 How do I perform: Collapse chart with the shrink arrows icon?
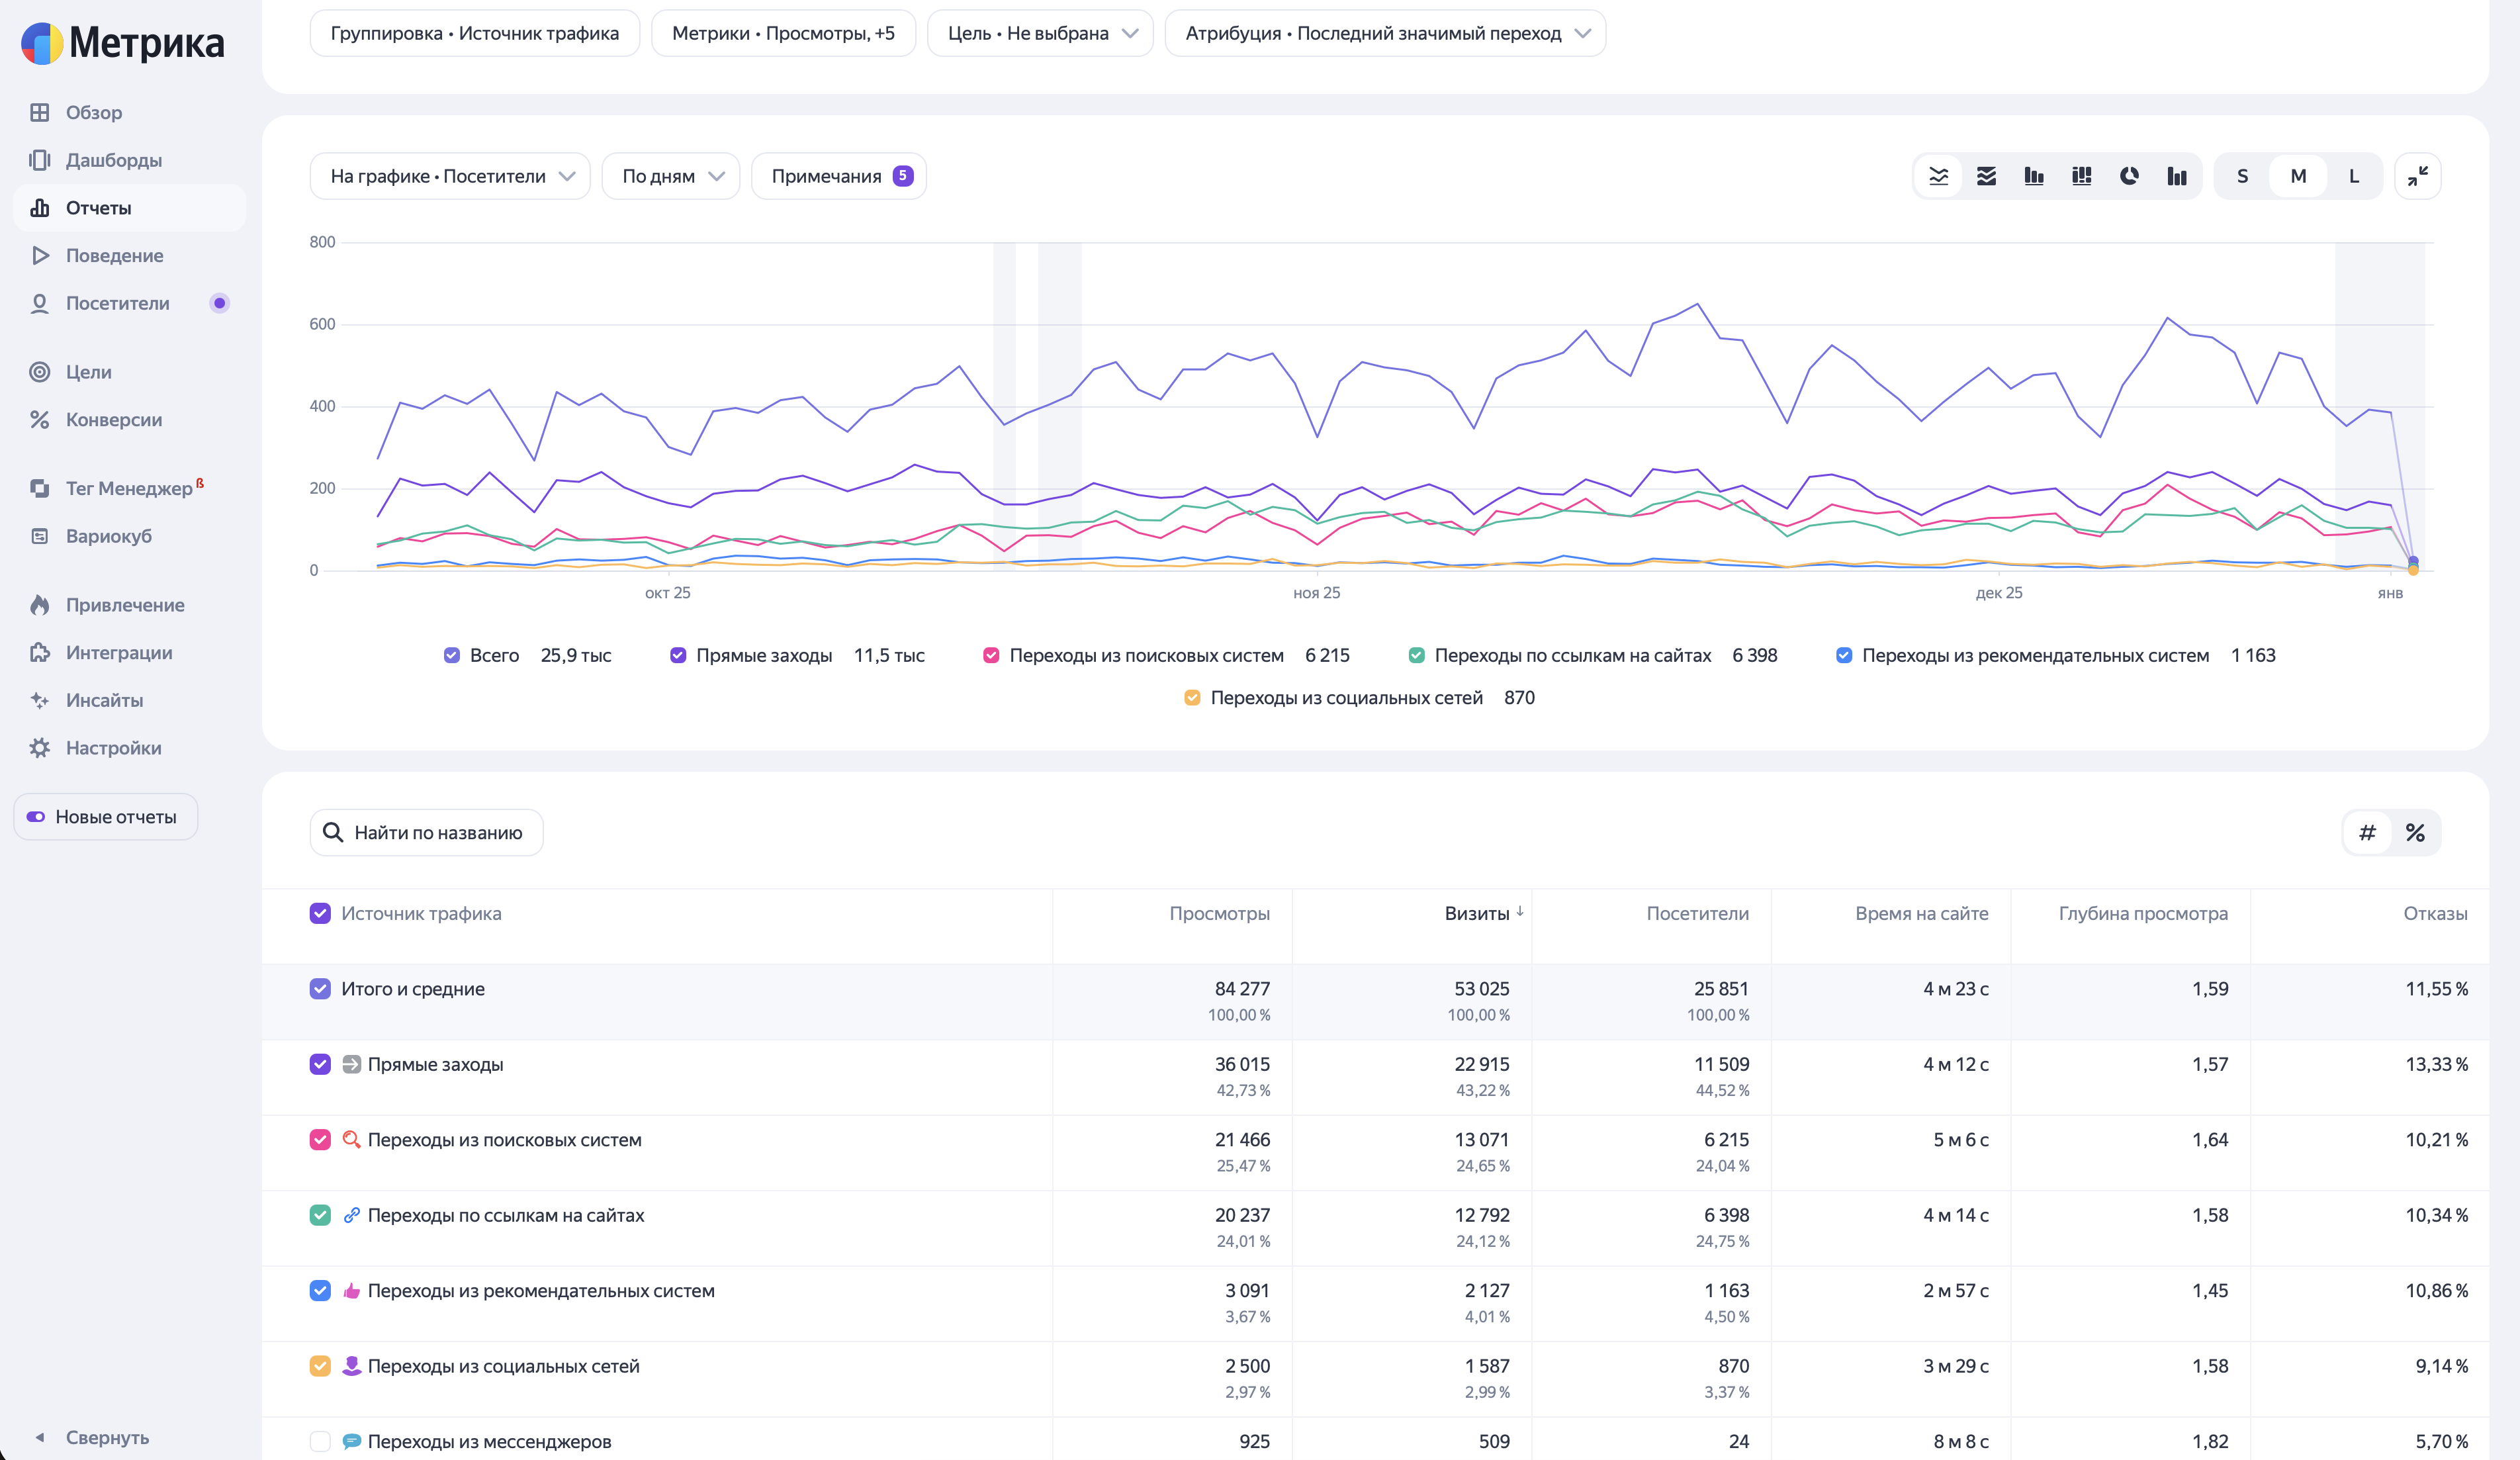tap(2417, 176)
